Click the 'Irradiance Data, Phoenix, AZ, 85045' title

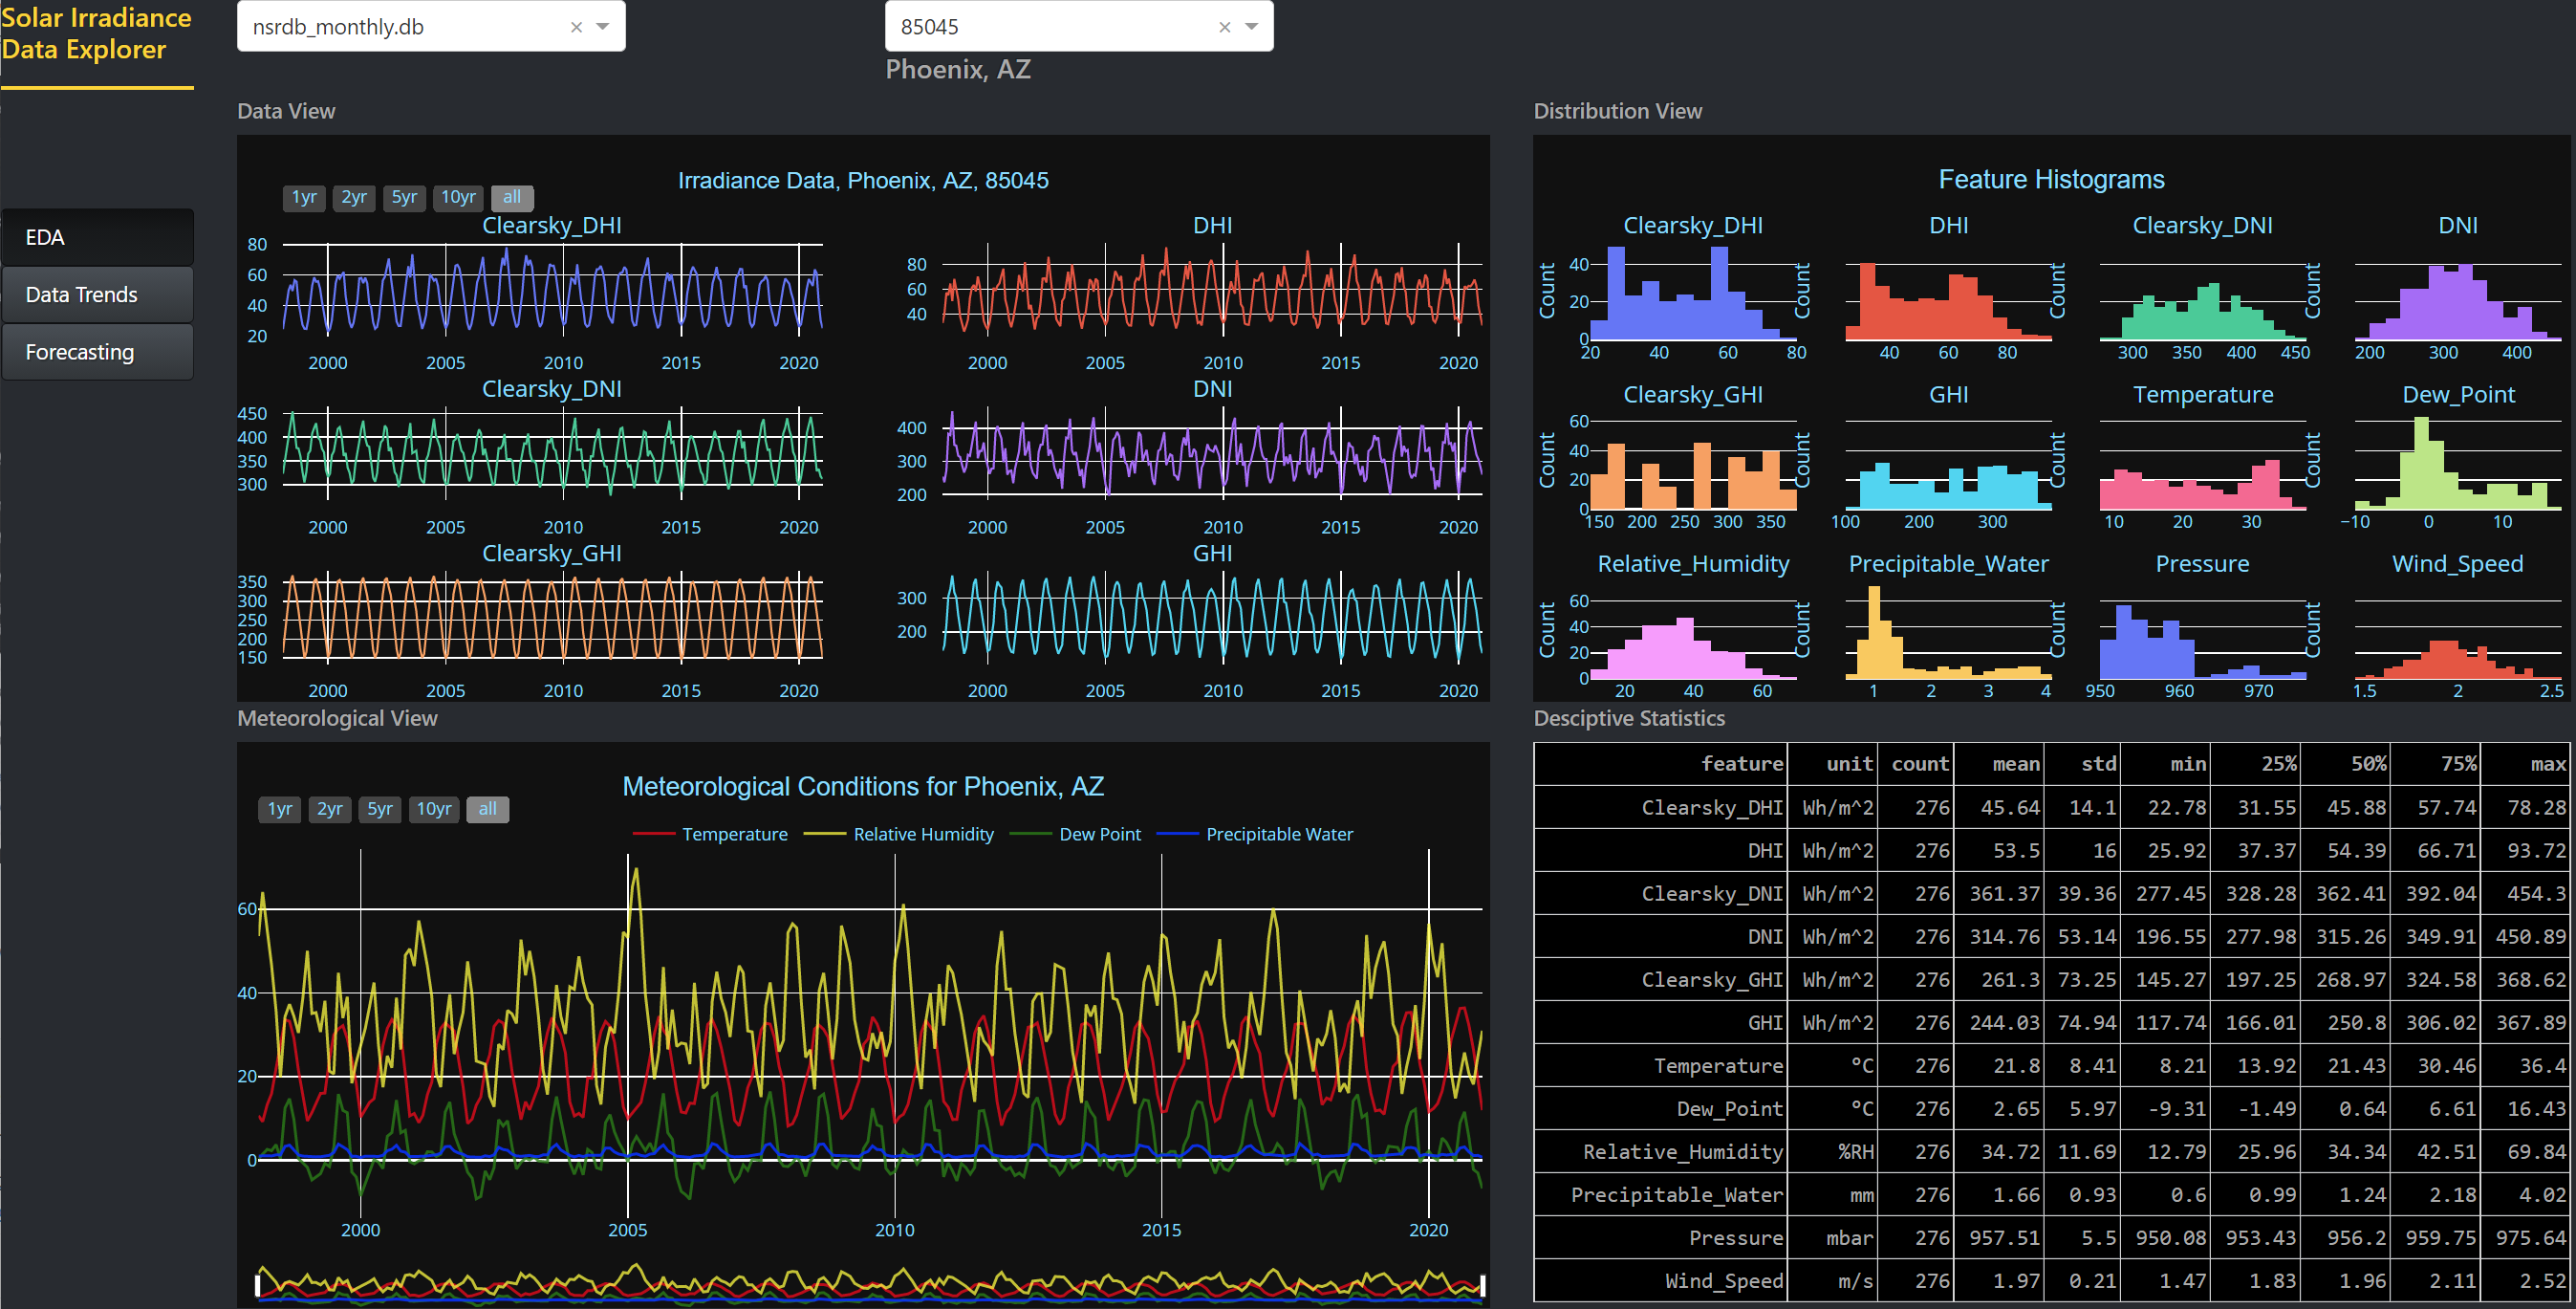point(863,180)
